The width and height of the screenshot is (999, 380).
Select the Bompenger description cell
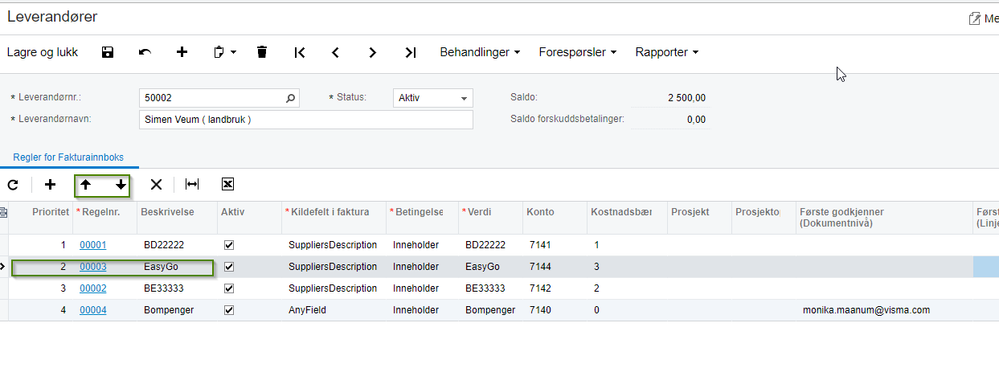[x=176, y=311]
